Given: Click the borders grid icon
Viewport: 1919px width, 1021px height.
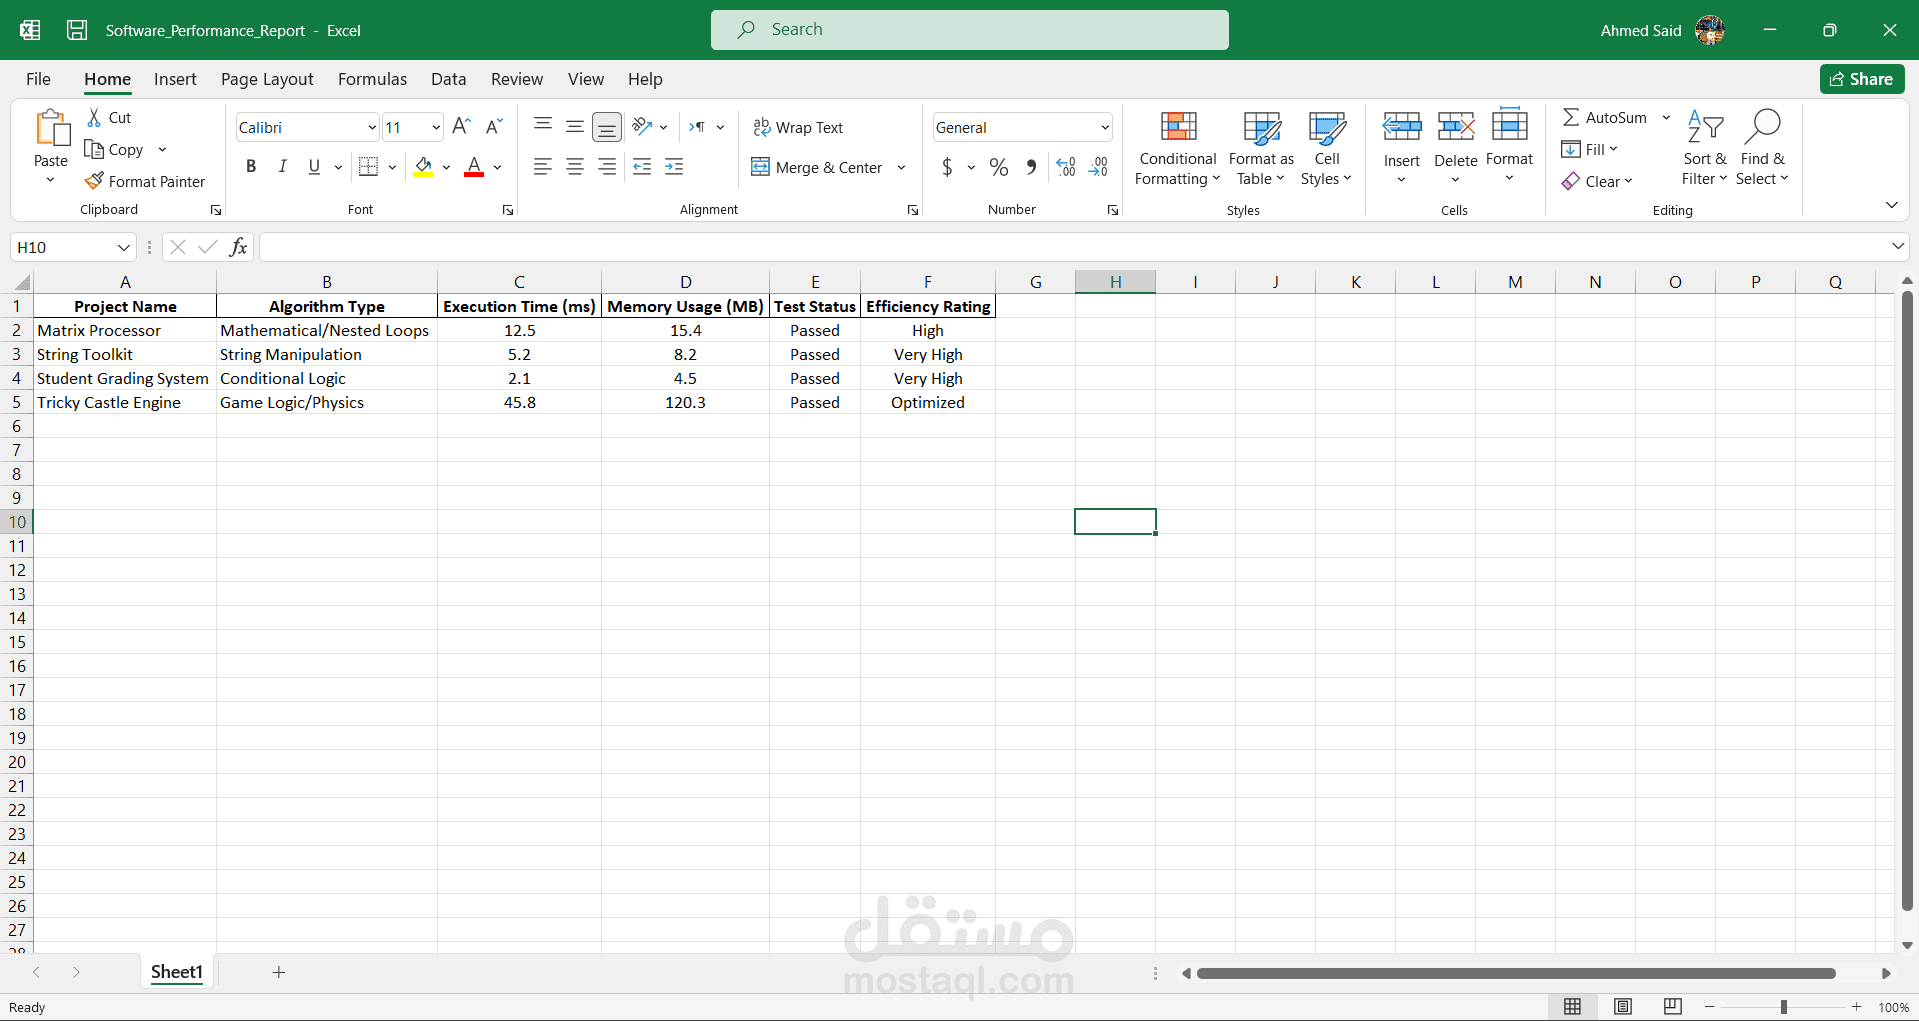Looking at the screenshot, I should tap(368, 167).
